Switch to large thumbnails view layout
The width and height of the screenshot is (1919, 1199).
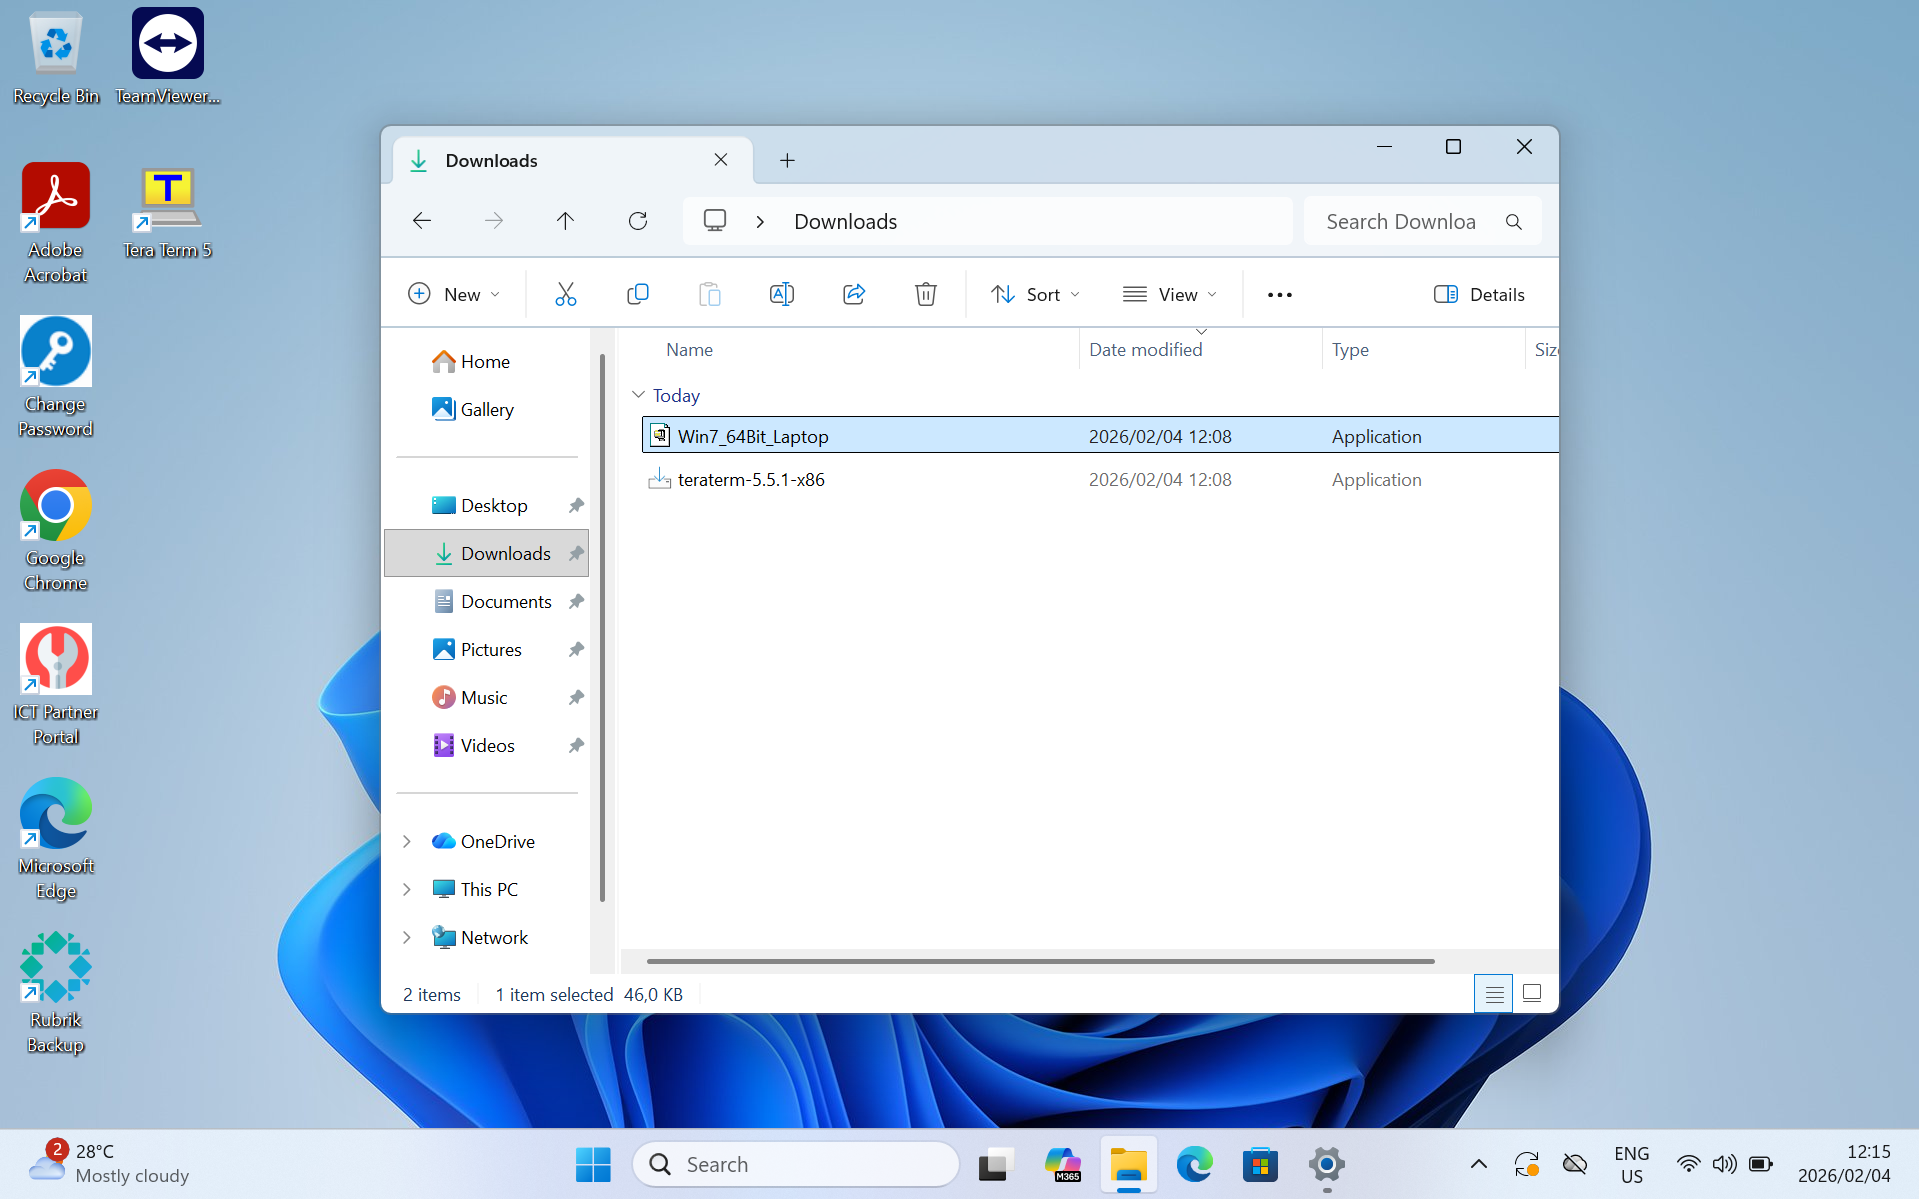tap(1531, 993)
